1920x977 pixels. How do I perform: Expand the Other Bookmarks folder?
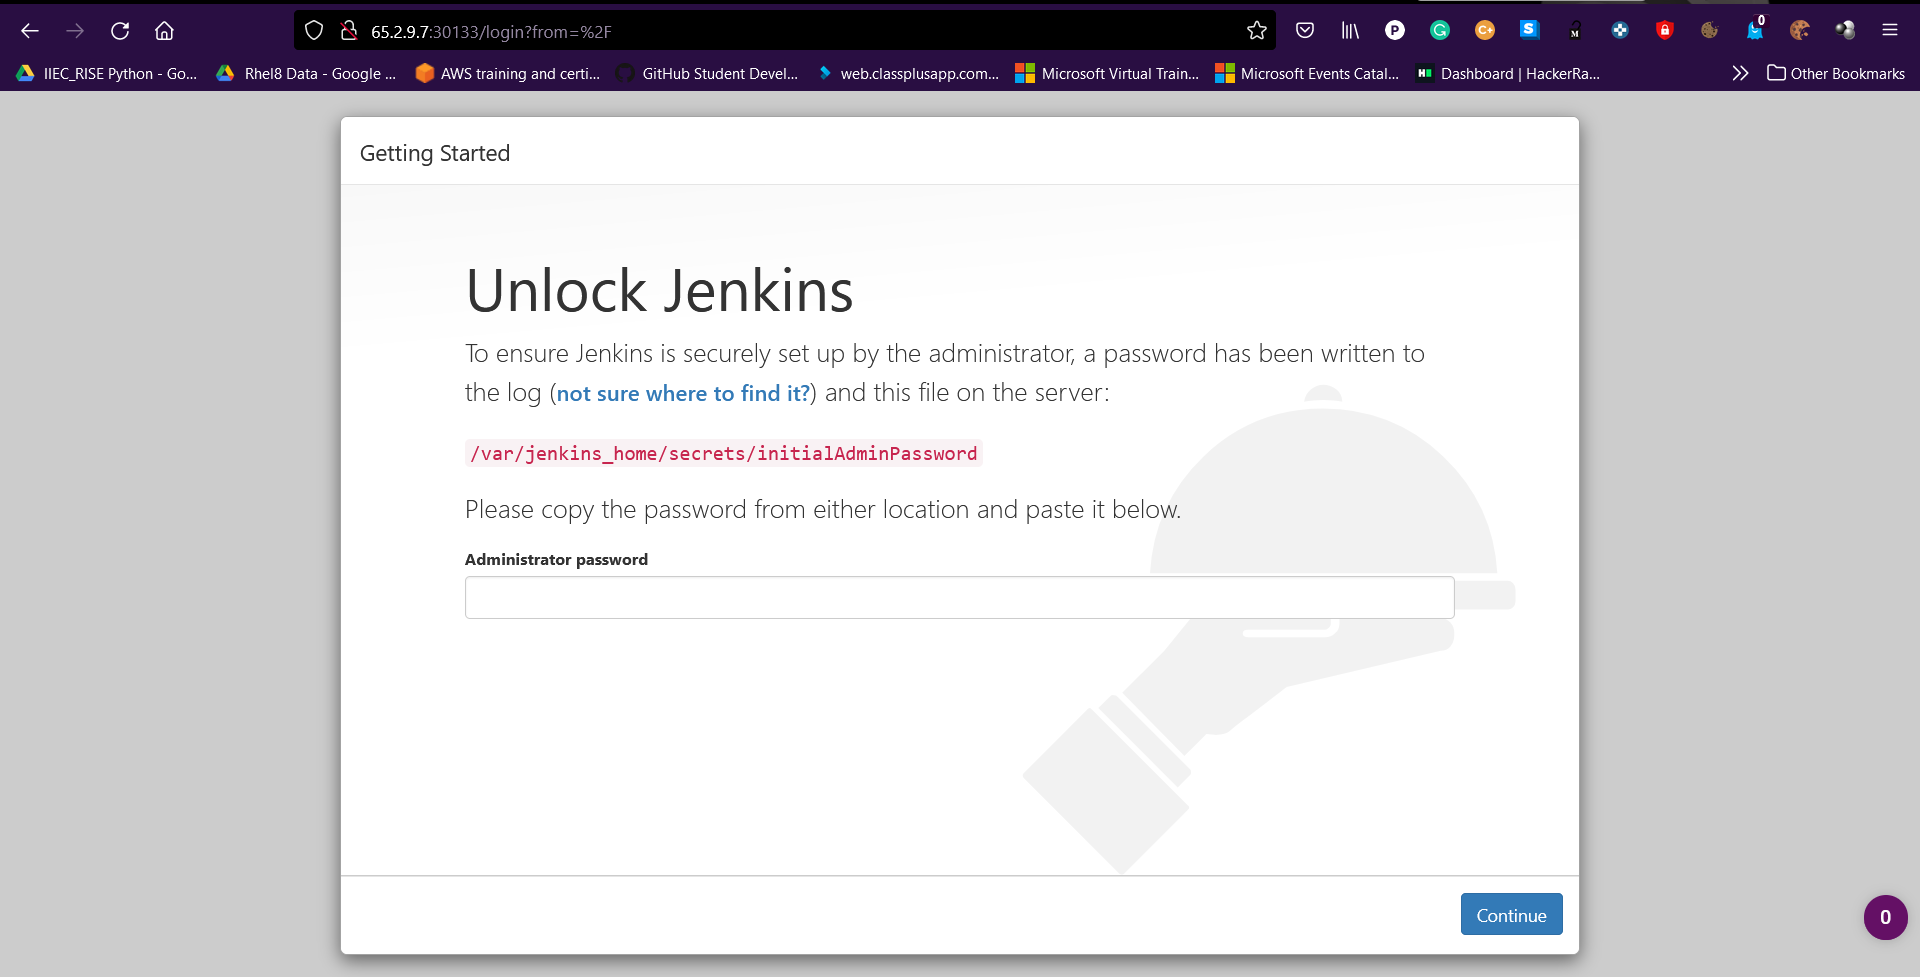pos(1835,73)
